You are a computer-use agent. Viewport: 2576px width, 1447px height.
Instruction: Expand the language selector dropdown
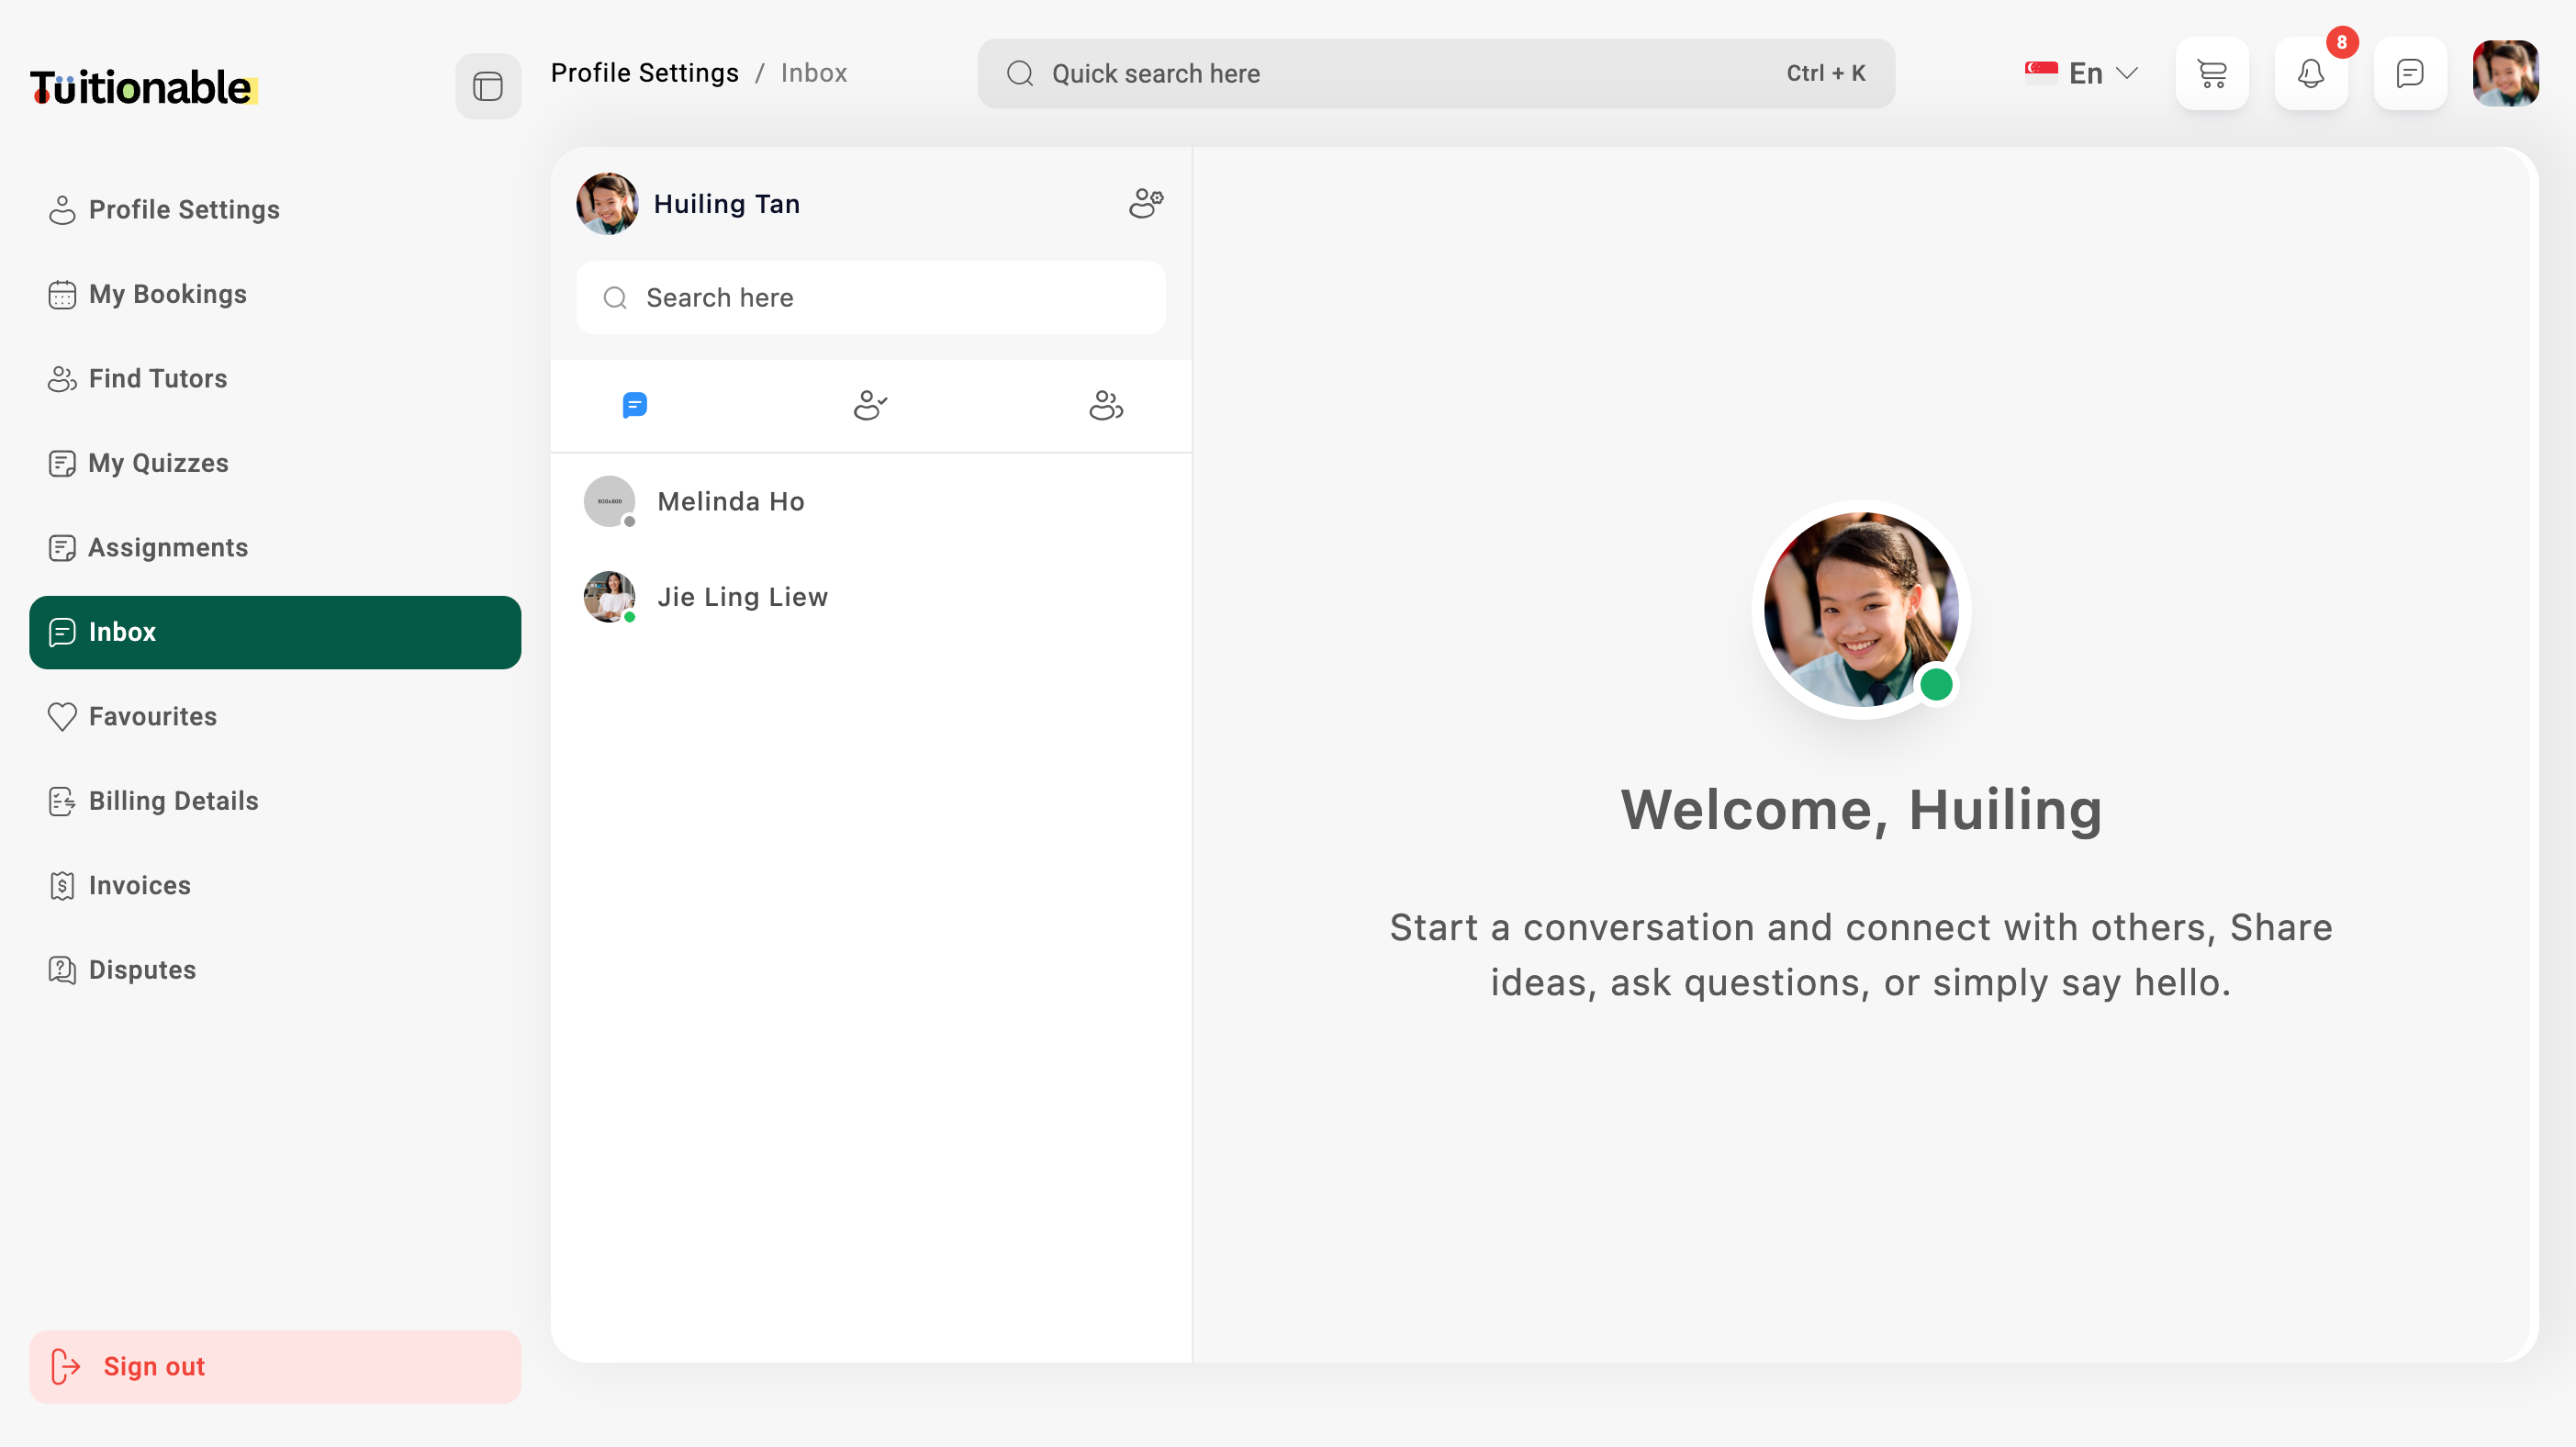coord(2085,72)
